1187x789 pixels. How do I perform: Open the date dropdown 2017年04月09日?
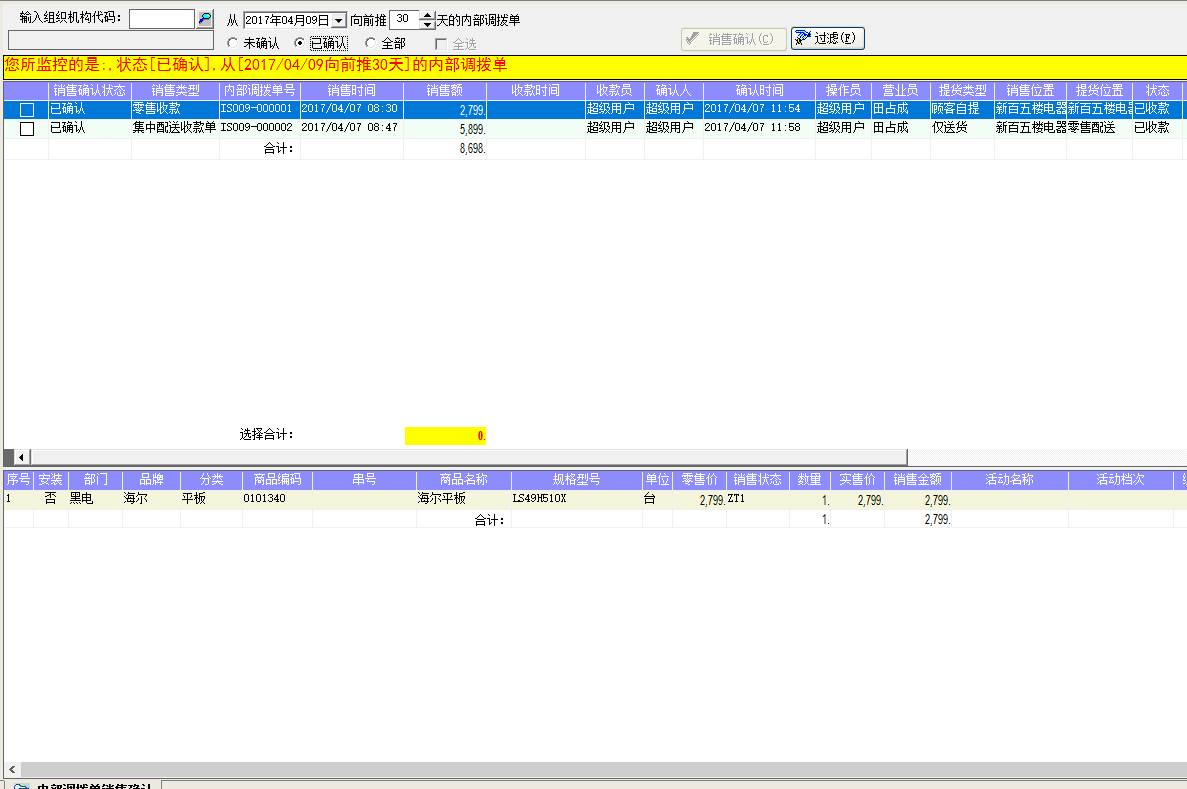click(x=339, y=20)
